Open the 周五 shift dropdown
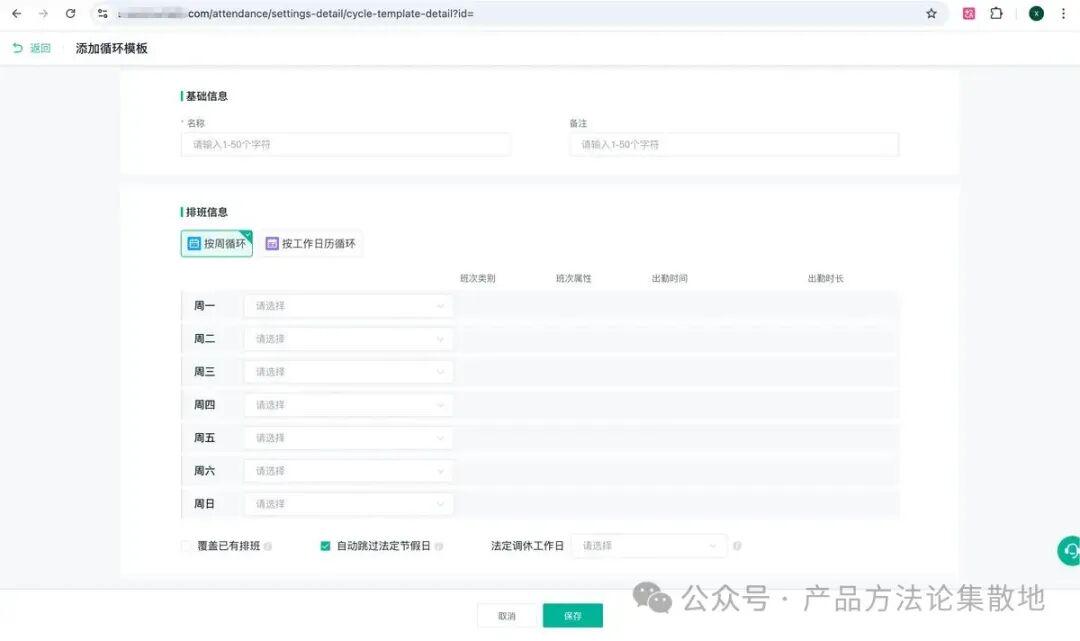The width and height of the screenshot is (1080, 641). (x=349, y=438)
